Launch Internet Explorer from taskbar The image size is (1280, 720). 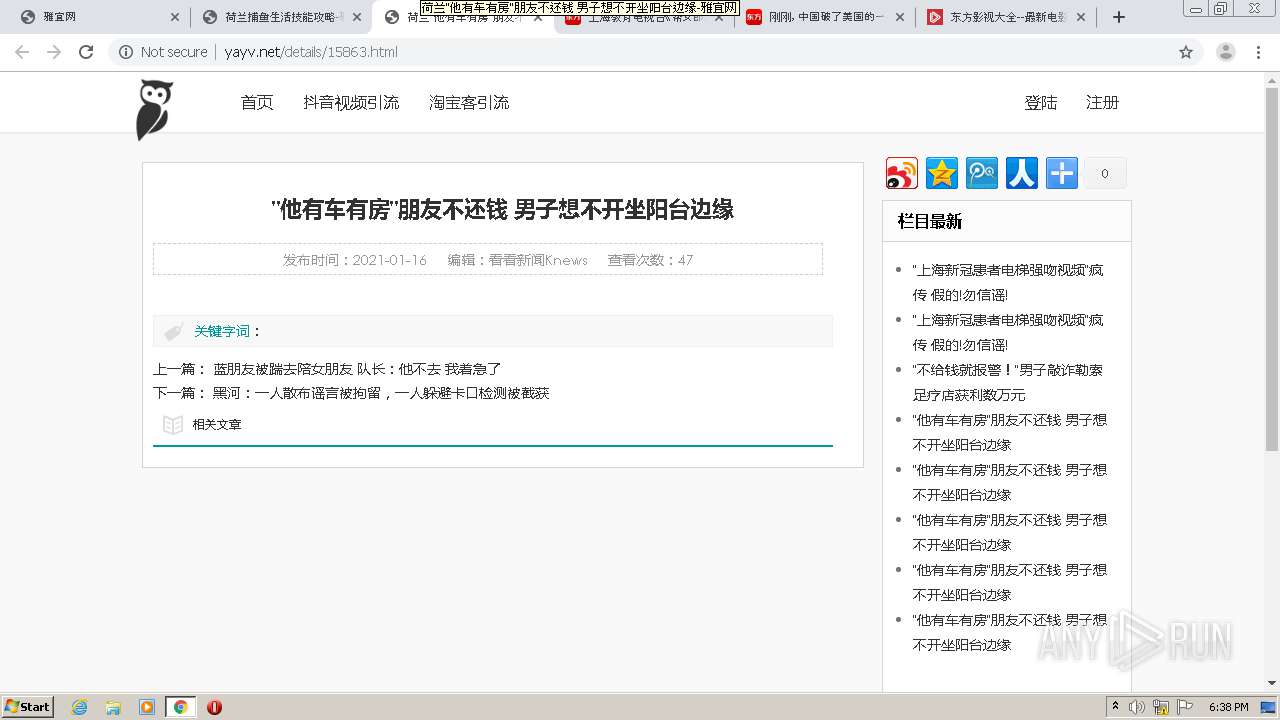pos(80,707)
